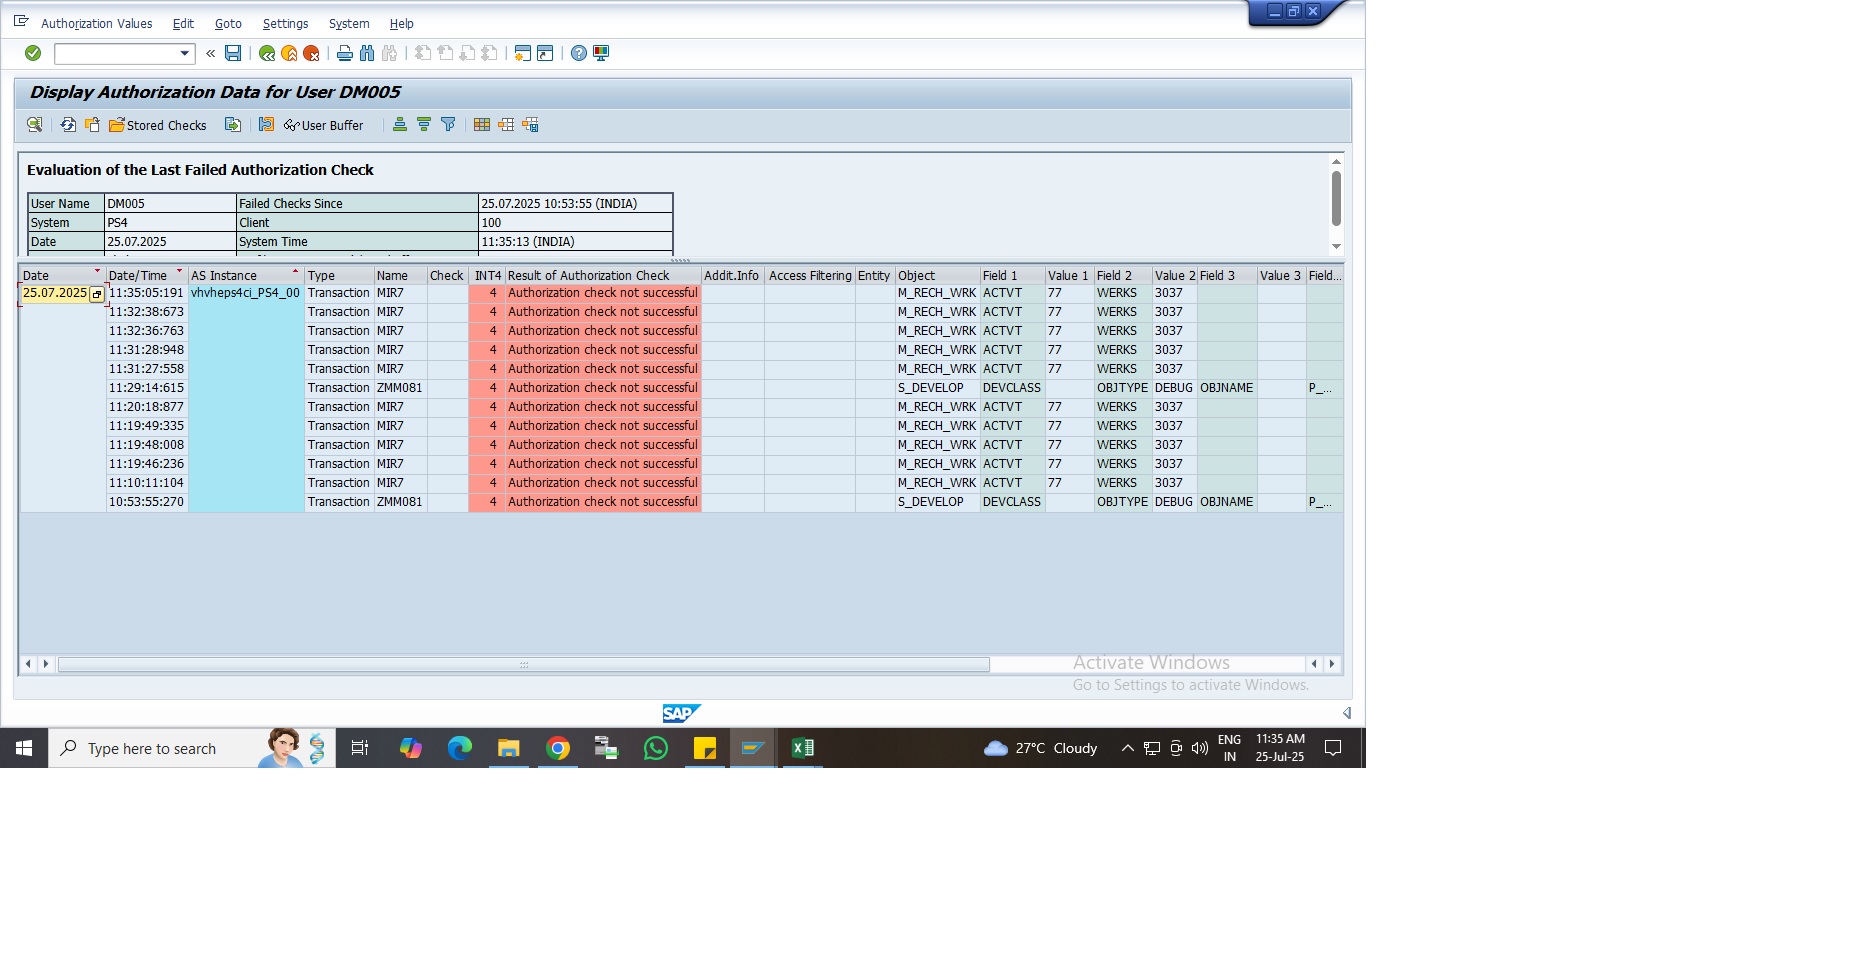Click the Save diskette icon

point(233,53)
